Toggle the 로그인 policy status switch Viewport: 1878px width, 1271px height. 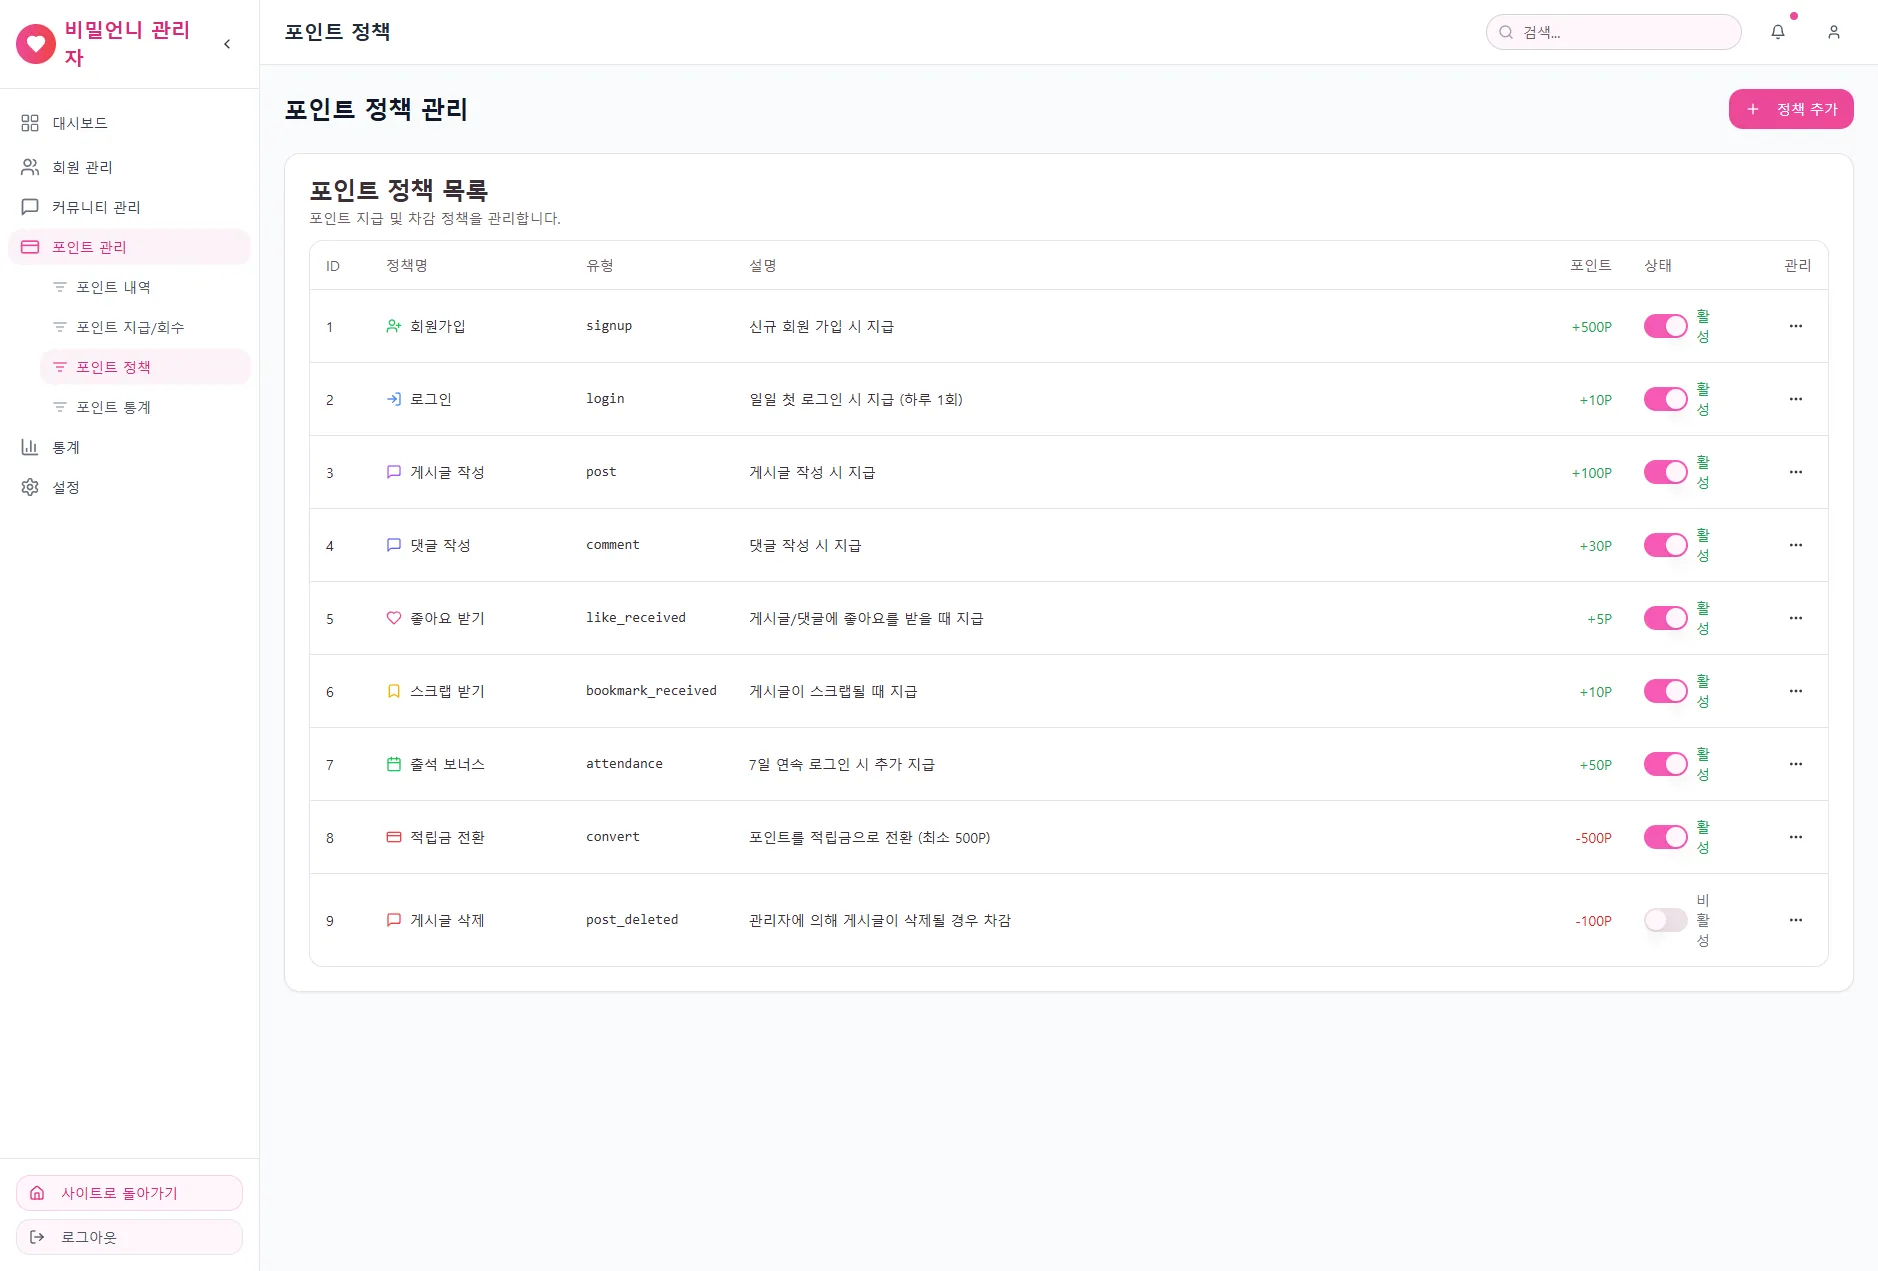click(1666, 399)
